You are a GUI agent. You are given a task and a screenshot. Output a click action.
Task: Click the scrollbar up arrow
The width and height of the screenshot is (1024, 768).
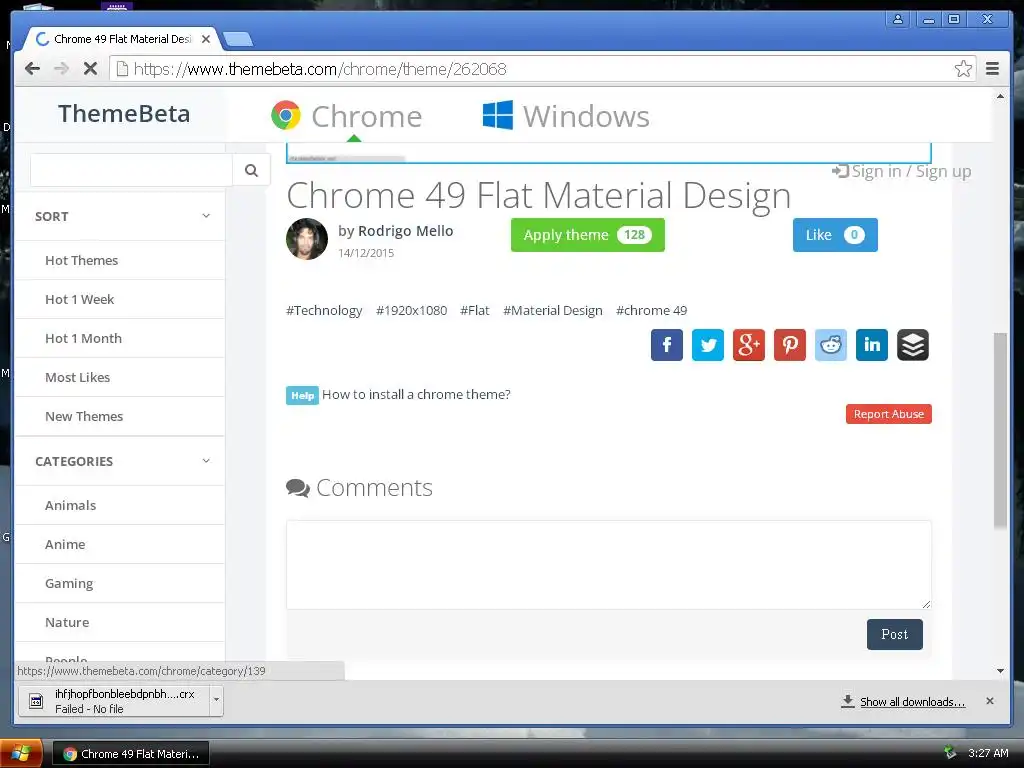point(1000,96)
